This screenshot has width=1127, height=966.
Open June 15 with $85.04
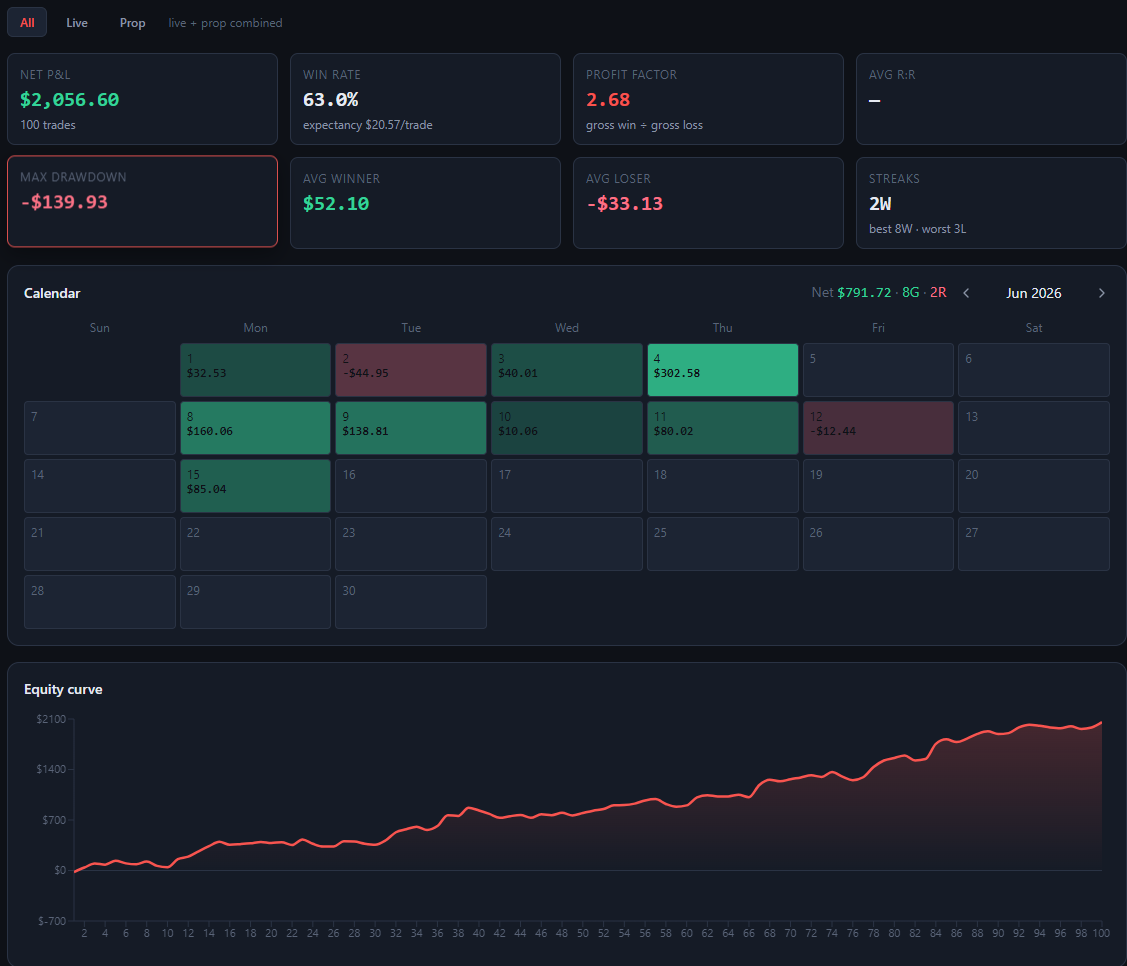tap(255, 486)
